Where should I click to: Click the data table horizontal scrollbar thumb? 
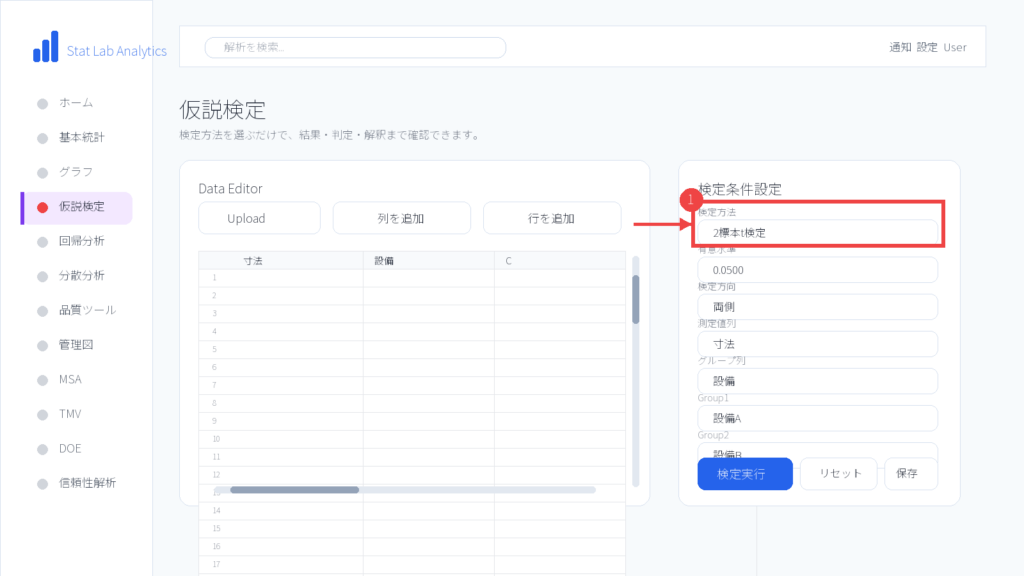point(295,490)
